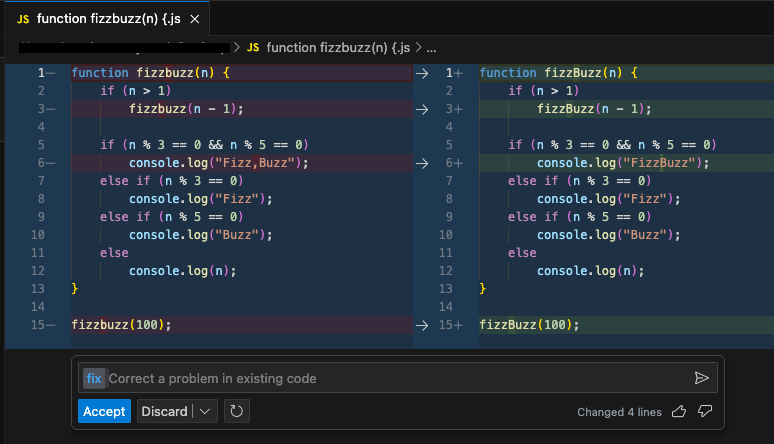This screenshot has height=444, width=774.
Task: Click removed line console.log("Fizz,Buzz")
Action: pyautogui.click(x=219, y=163)
